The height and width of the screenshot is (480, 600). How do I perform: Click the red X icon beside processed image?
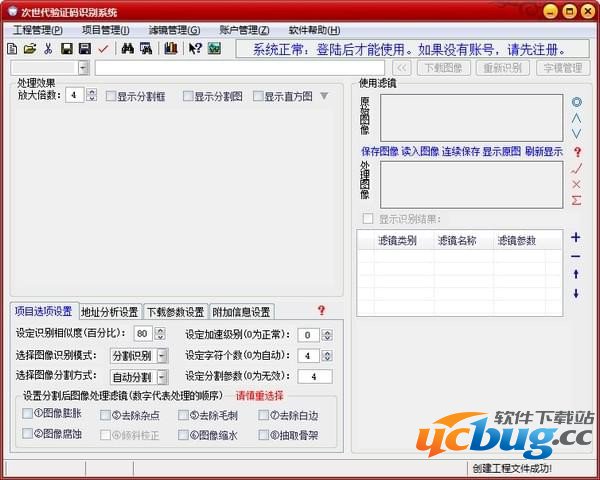click(576, 184)
